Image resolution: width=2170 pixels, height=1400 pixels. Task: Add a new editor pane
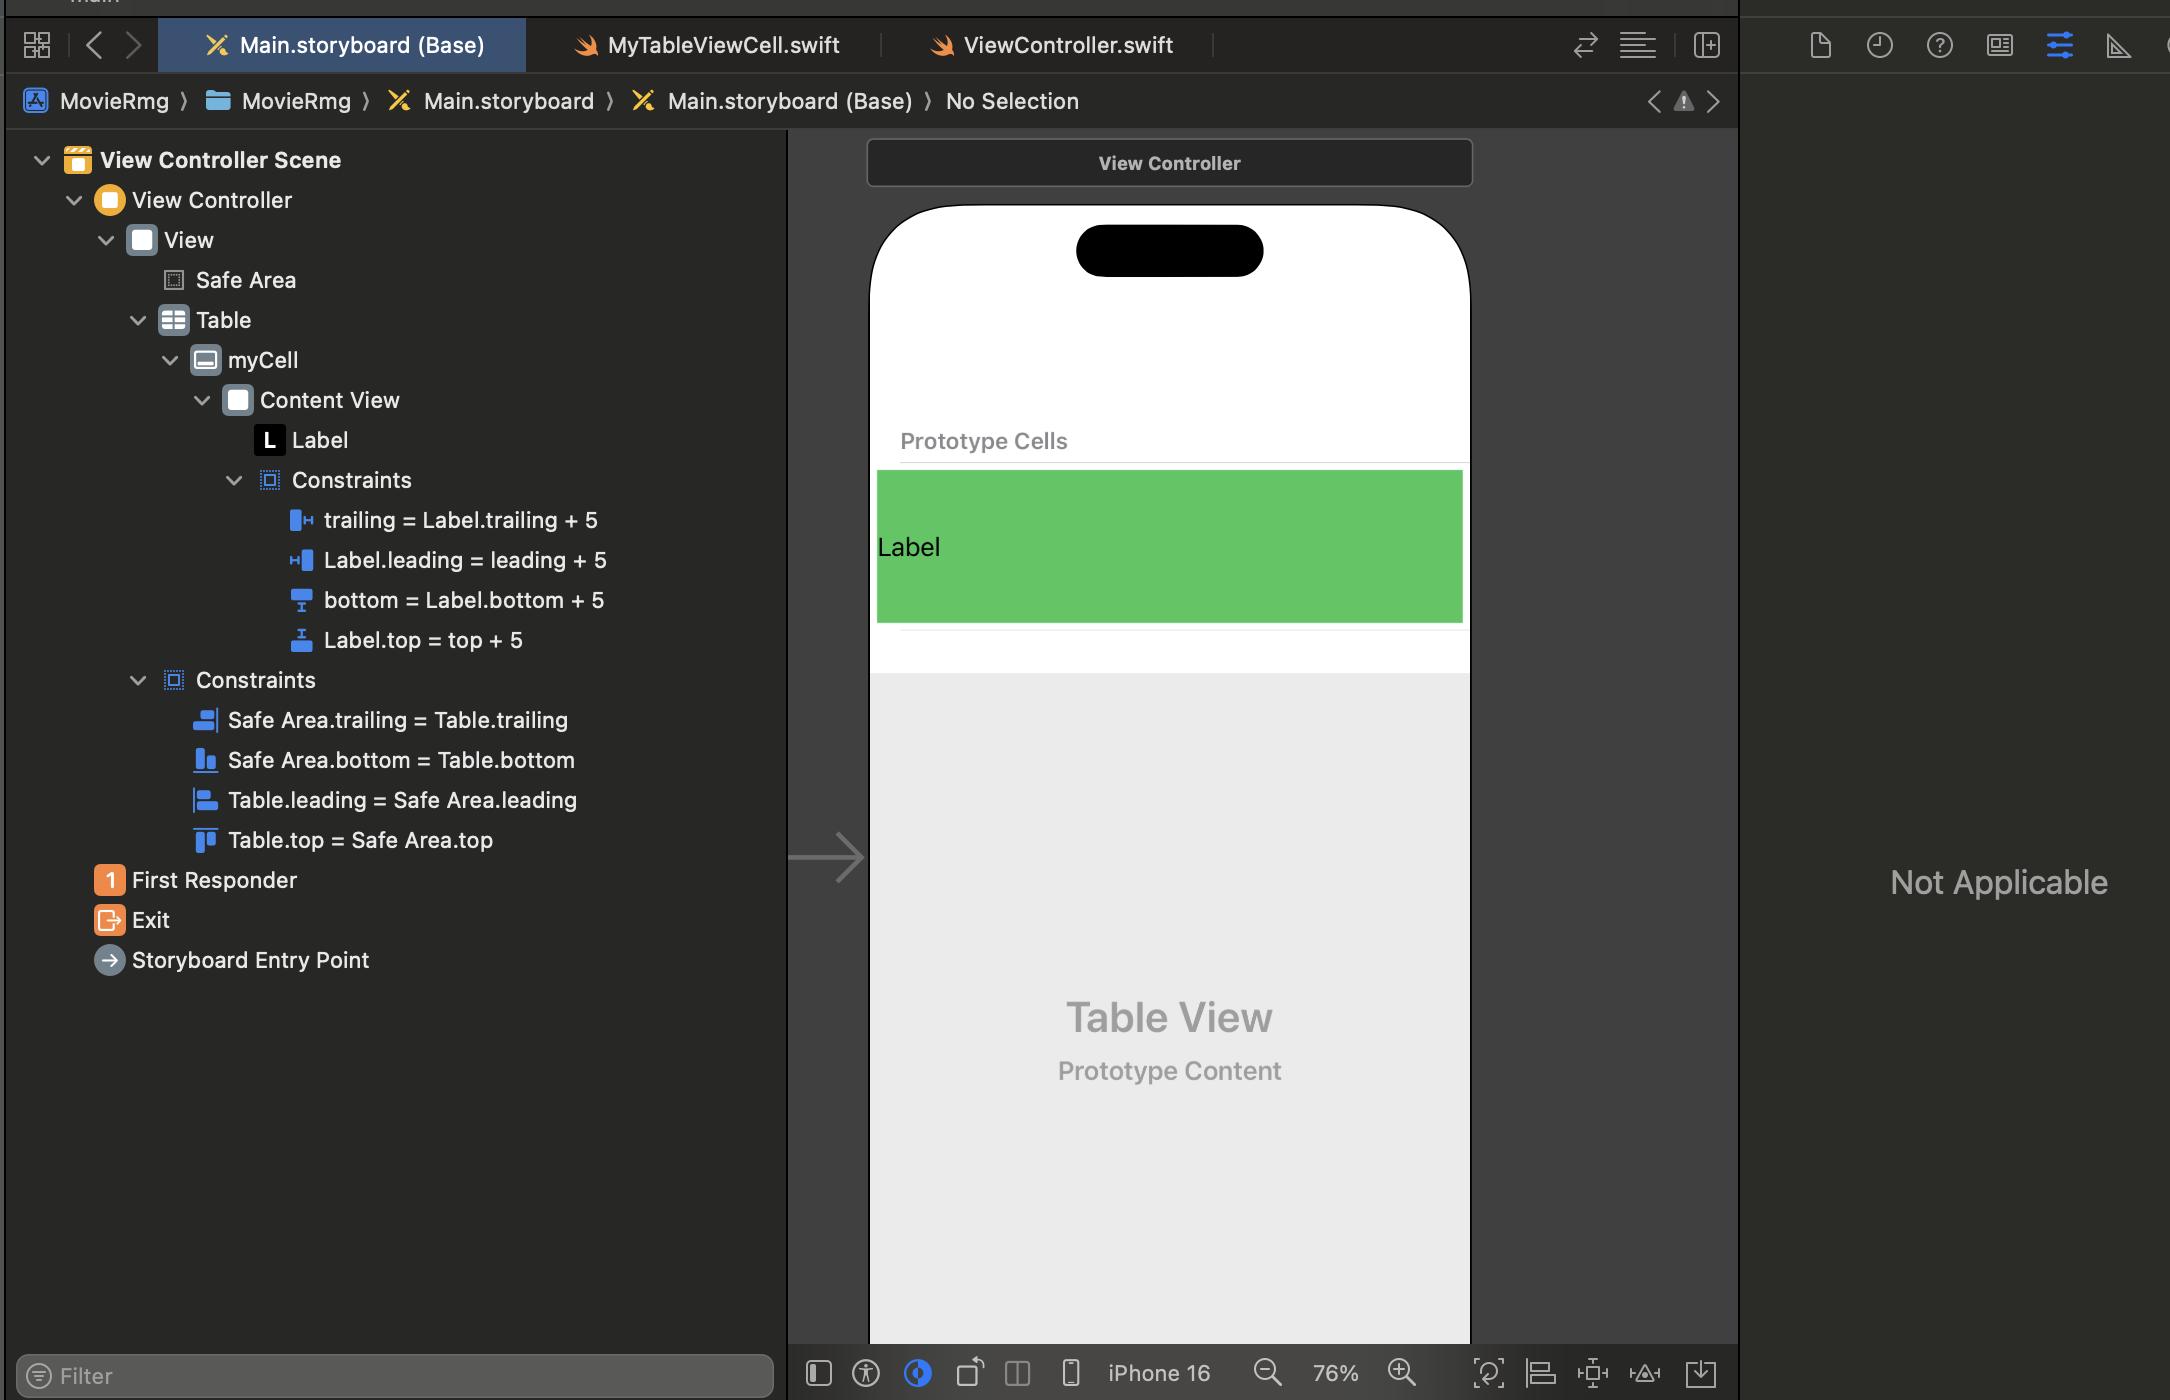(x=1707, y=45)
